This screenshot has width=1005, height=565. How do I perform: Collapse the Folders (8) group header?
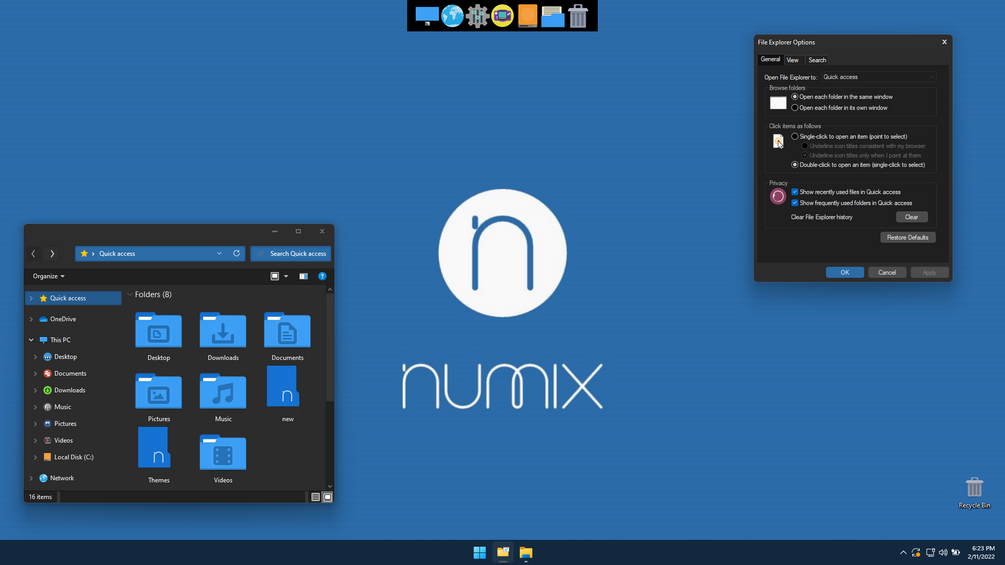130,295
